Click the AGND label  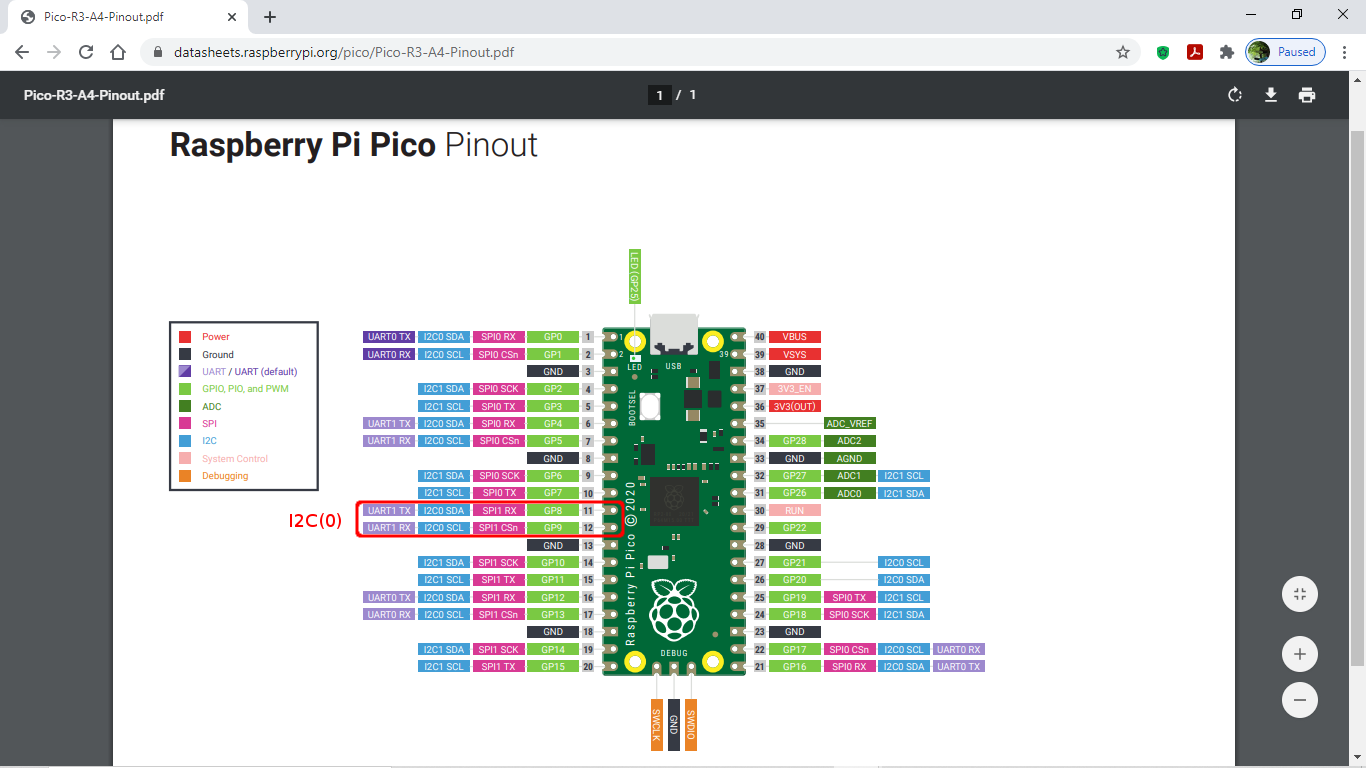pos(850,458)
